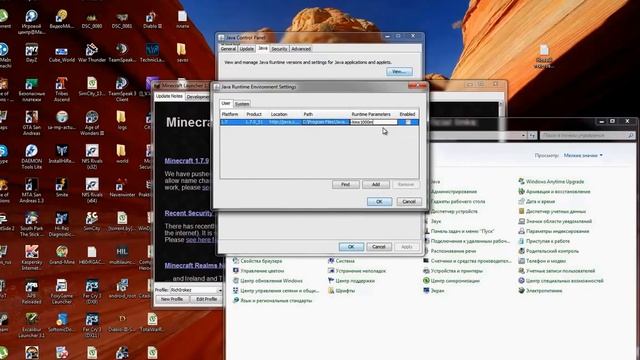This screenshot has height=360, width=640.
Task: Open Родительский контроль in Control Panel
Action: (x=548, y=251)
